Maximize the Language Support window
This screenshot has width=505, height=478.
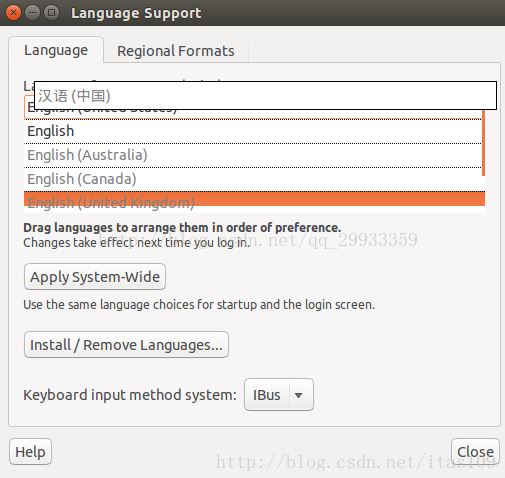pos(51,13)
